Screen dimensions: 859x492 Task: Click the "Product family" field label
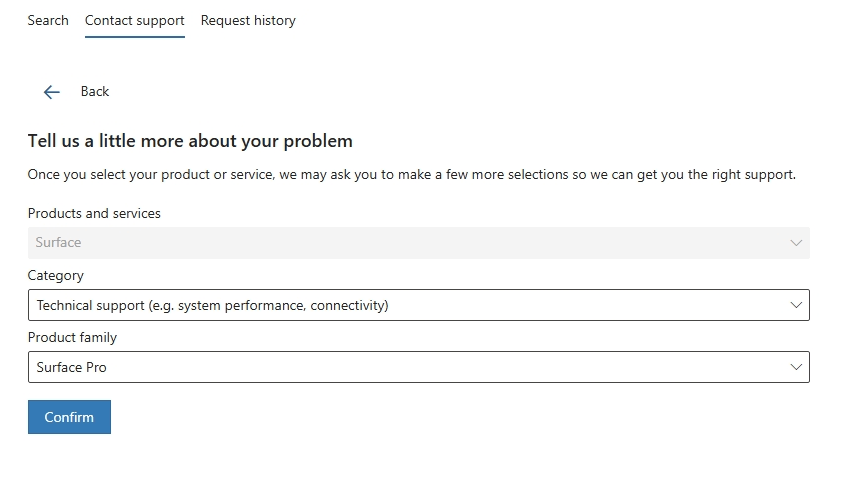coord(72,337)
